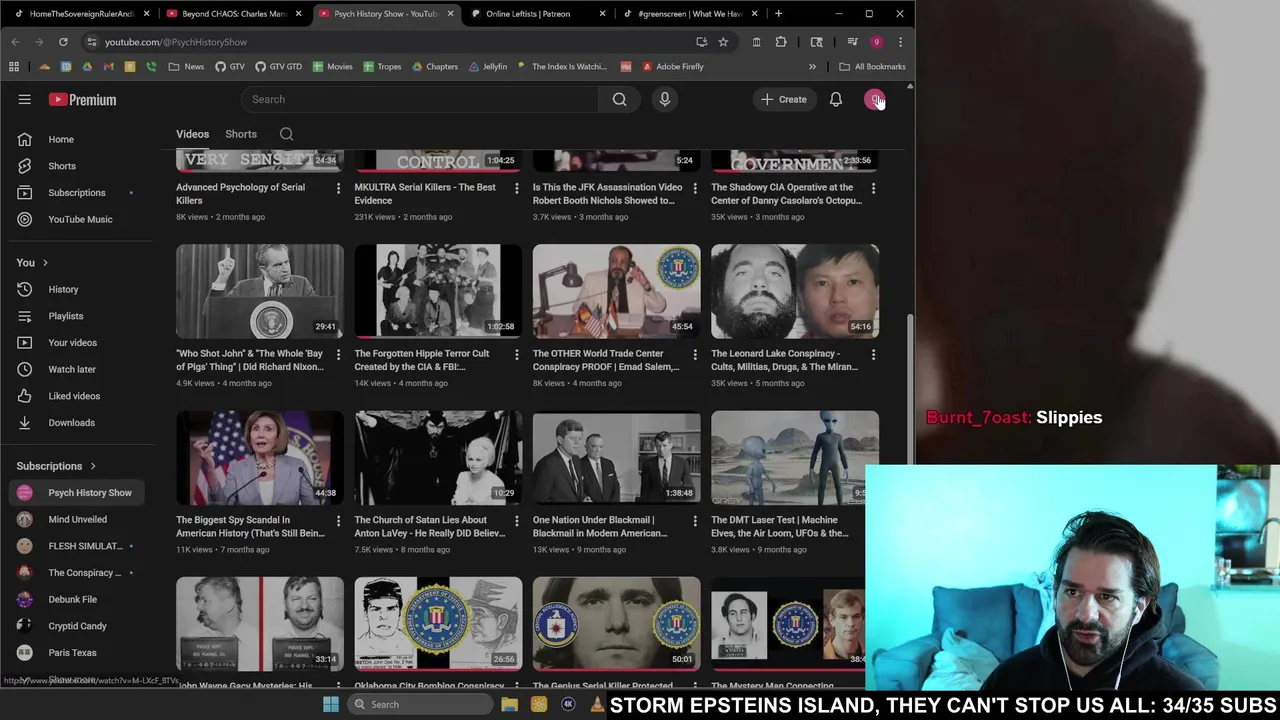Screen dimensions: 1280x720
Task: Open The Conspiracy subscription channel
Action: (77, 573)
